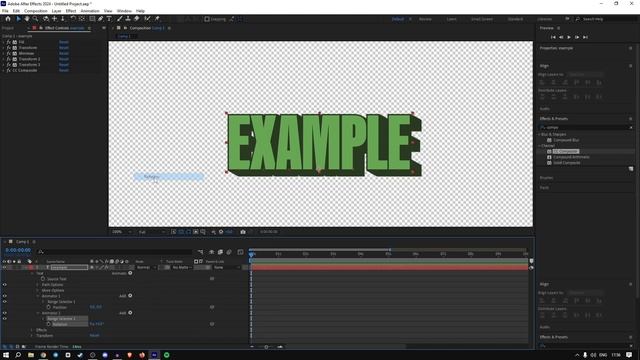The height and width of the screenshot is (360, 640).
Task: Click the snapshot camera icon below viewer
Action: 243,232
